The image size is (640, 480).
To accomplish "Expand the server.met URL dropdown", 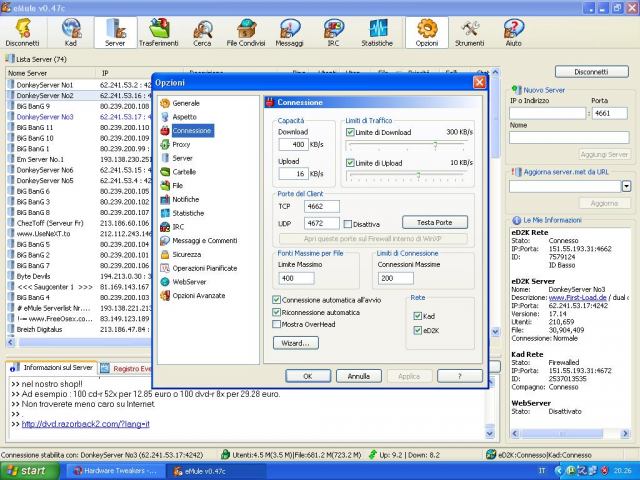I will [x=626, y=186].
